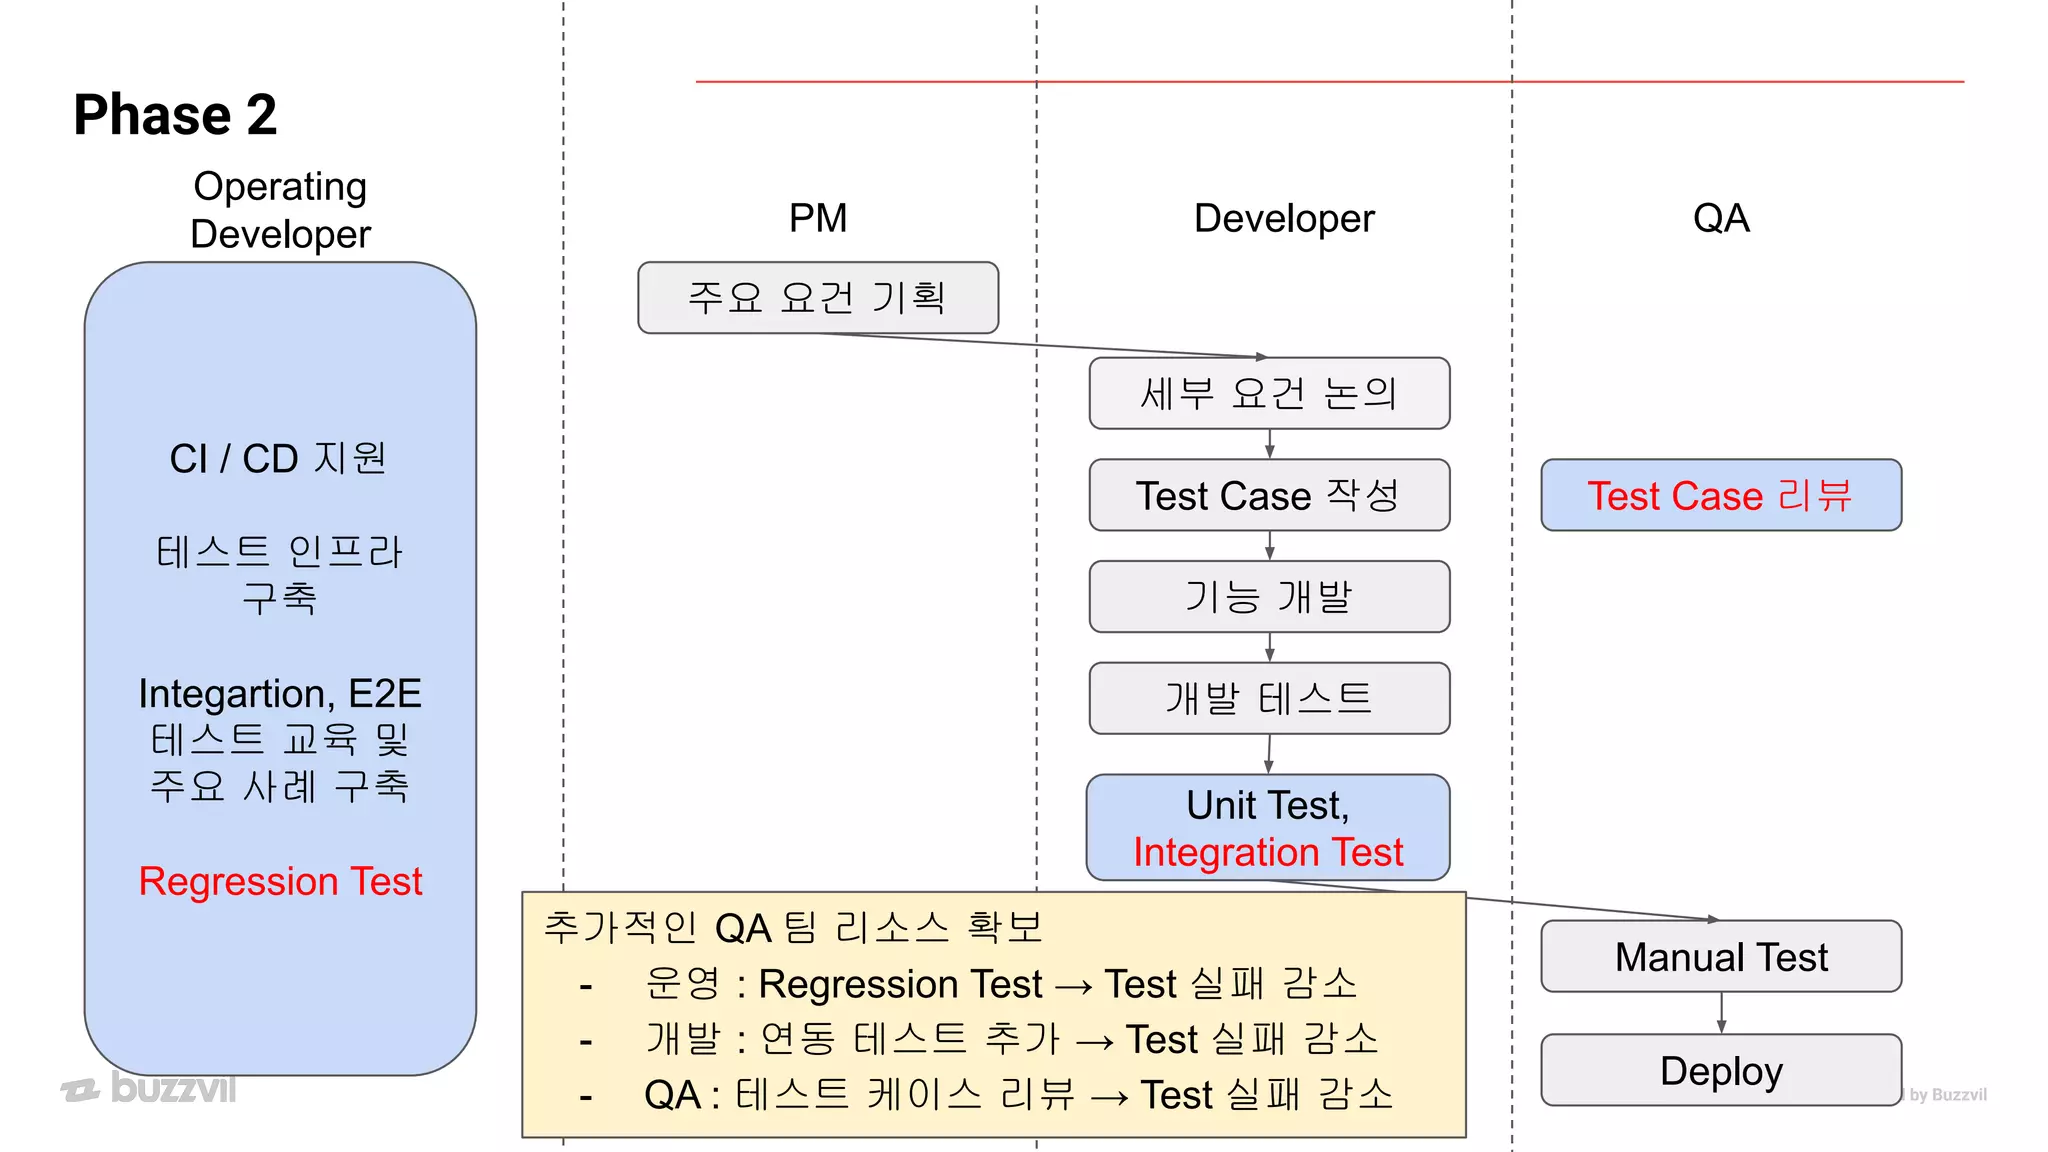The image size is (2048, 1152).
Task: Click the 'PM' column header
Action: point(818,218)
